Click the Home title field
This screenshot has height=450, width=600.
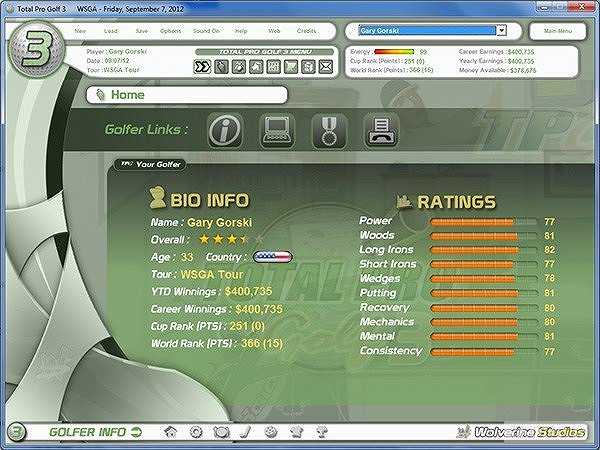(187, 95)
